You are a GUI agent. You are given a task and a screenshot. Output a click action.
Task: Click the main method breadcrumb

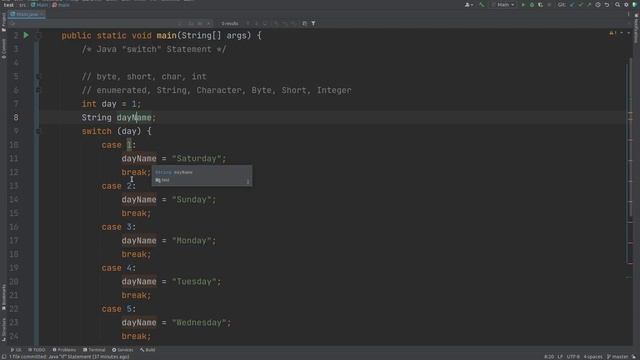(x=61, y=5)
